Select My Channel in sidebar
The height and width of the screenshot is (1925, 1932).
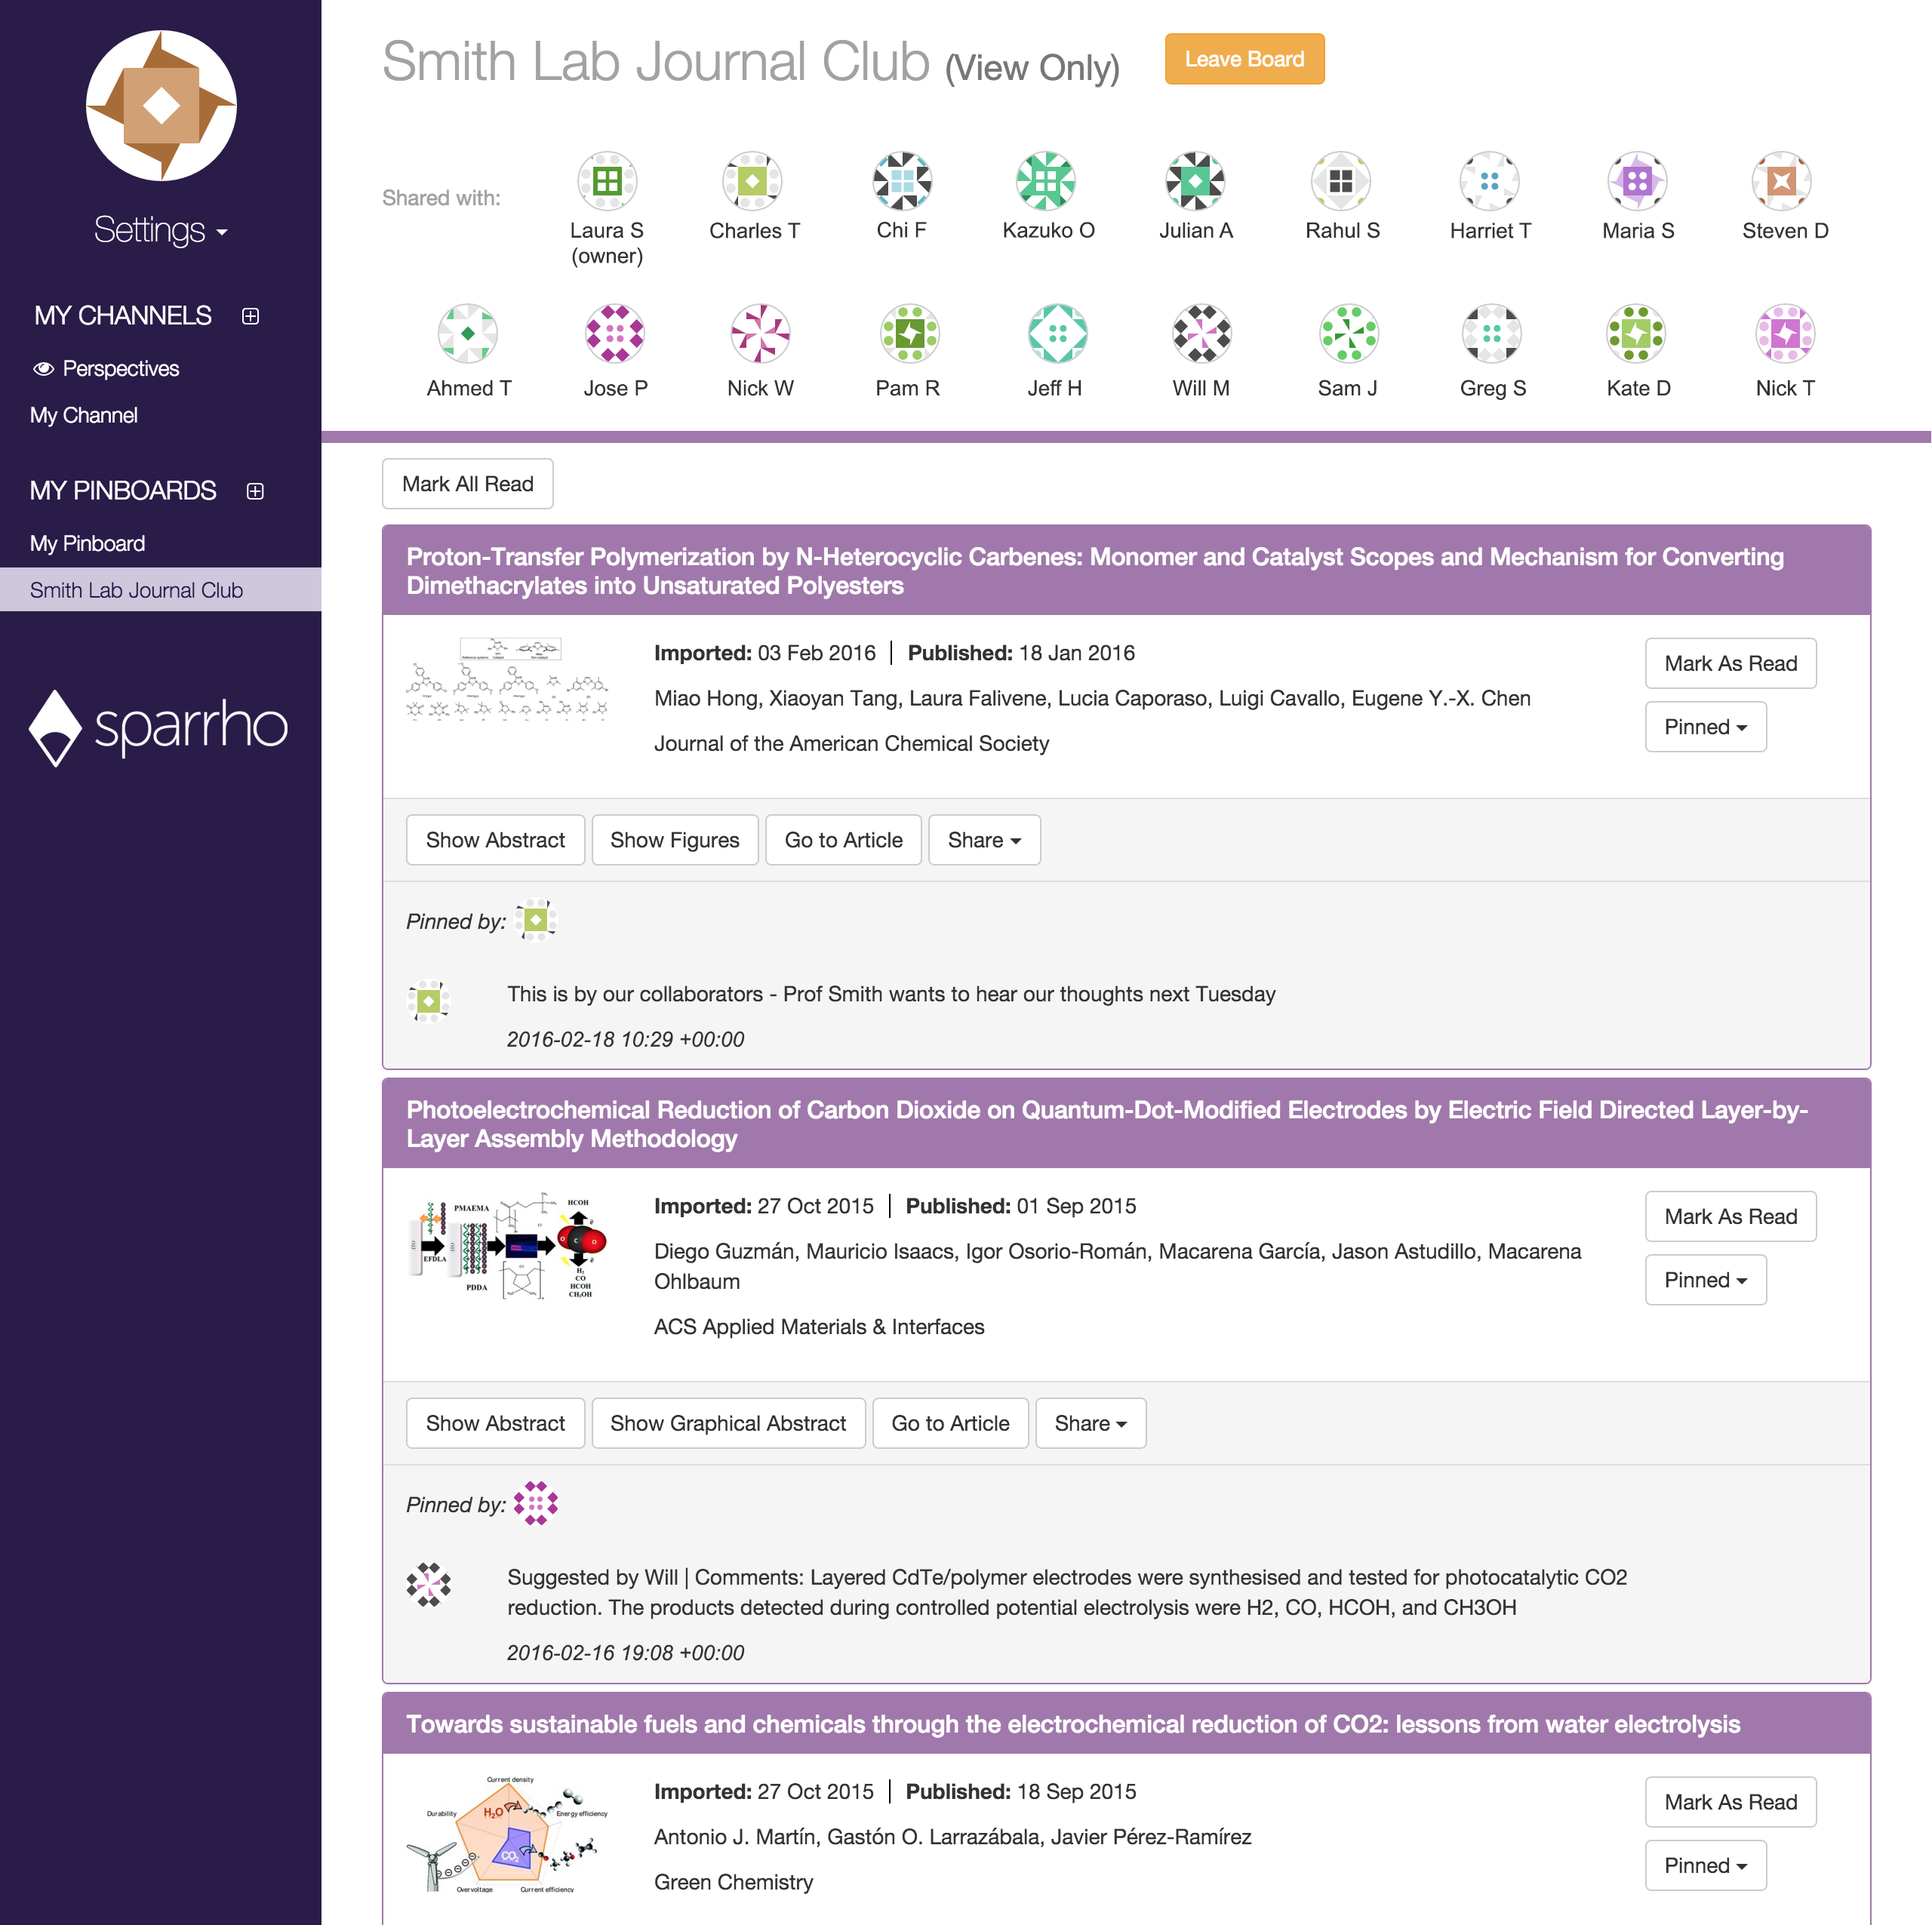(84, 415)
